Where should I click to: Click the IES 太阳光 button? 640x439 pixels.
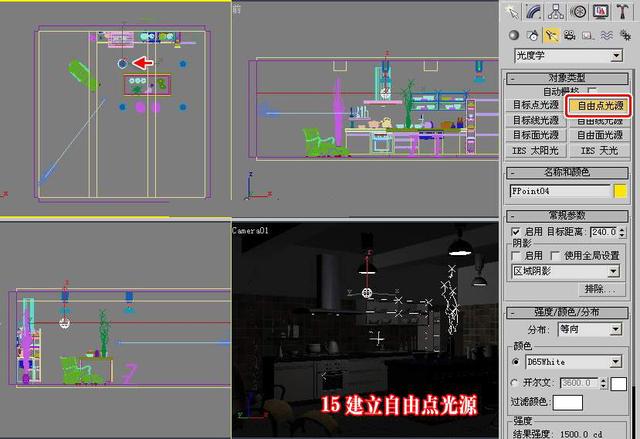point(536,151)
